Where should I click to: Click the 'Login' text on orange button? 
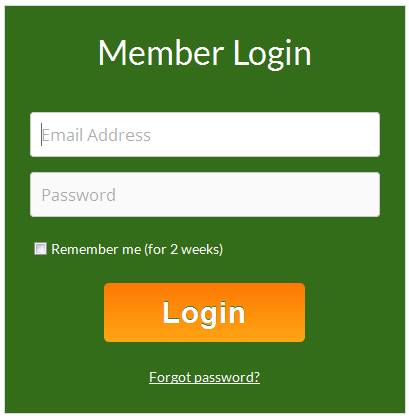click(204, 313)
